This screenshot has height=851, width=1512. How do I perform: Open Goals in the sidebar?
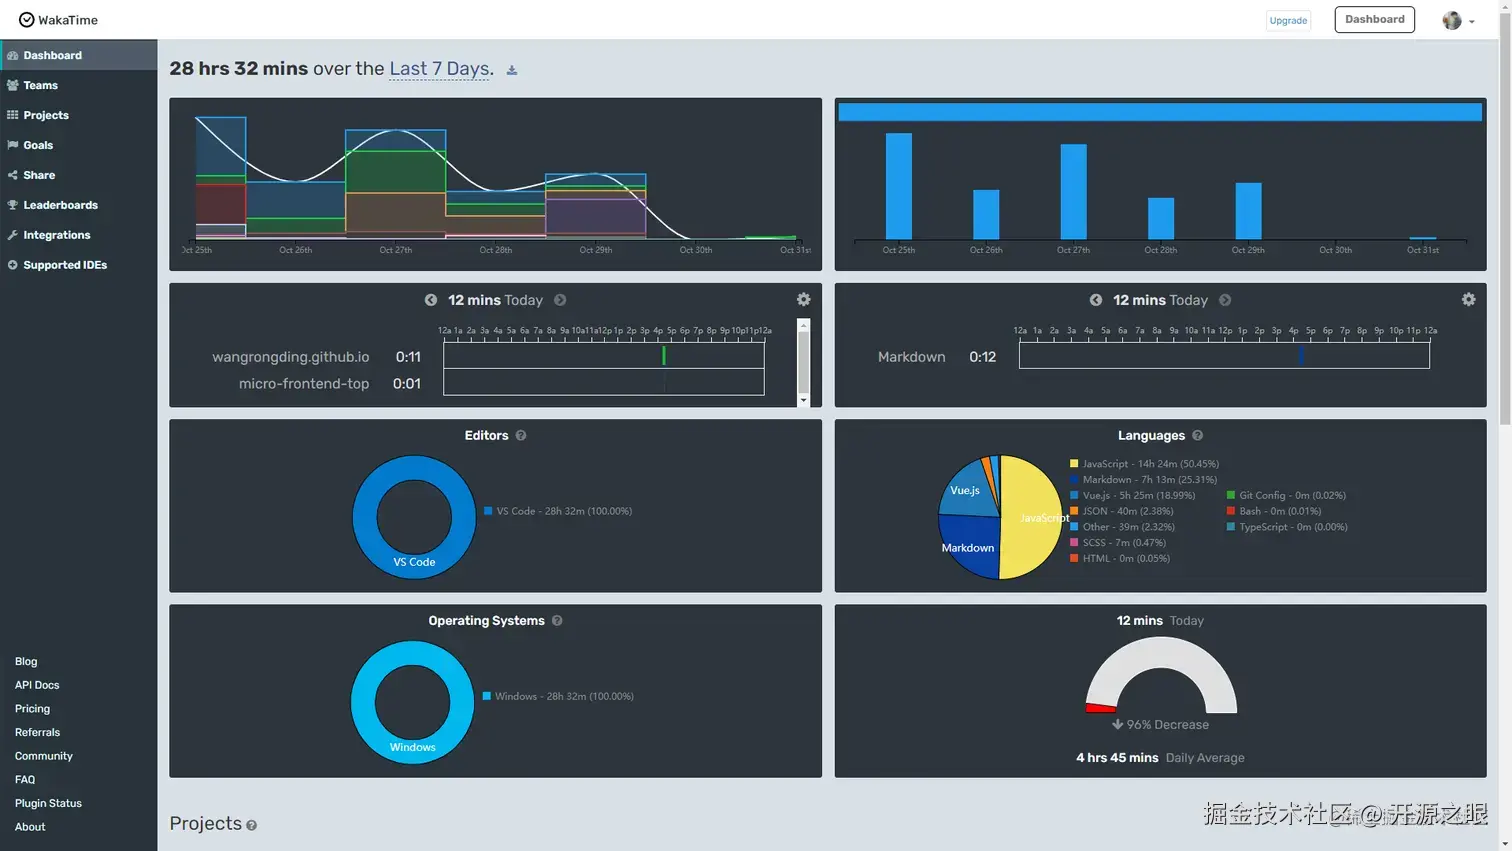pos(79,145)
